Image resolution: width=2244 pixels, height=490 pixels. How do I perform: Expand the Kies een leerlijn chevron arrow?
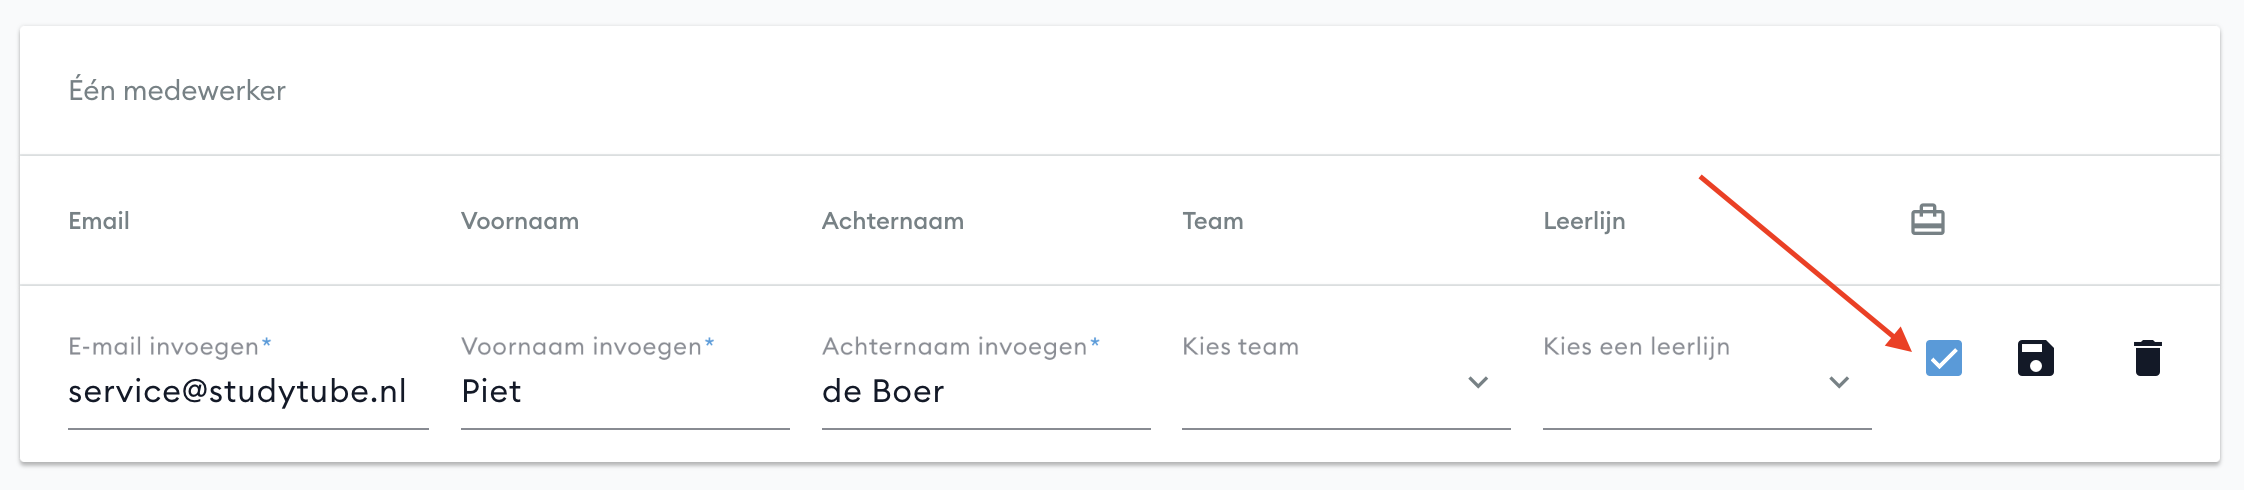click(x=1839, y=382)
